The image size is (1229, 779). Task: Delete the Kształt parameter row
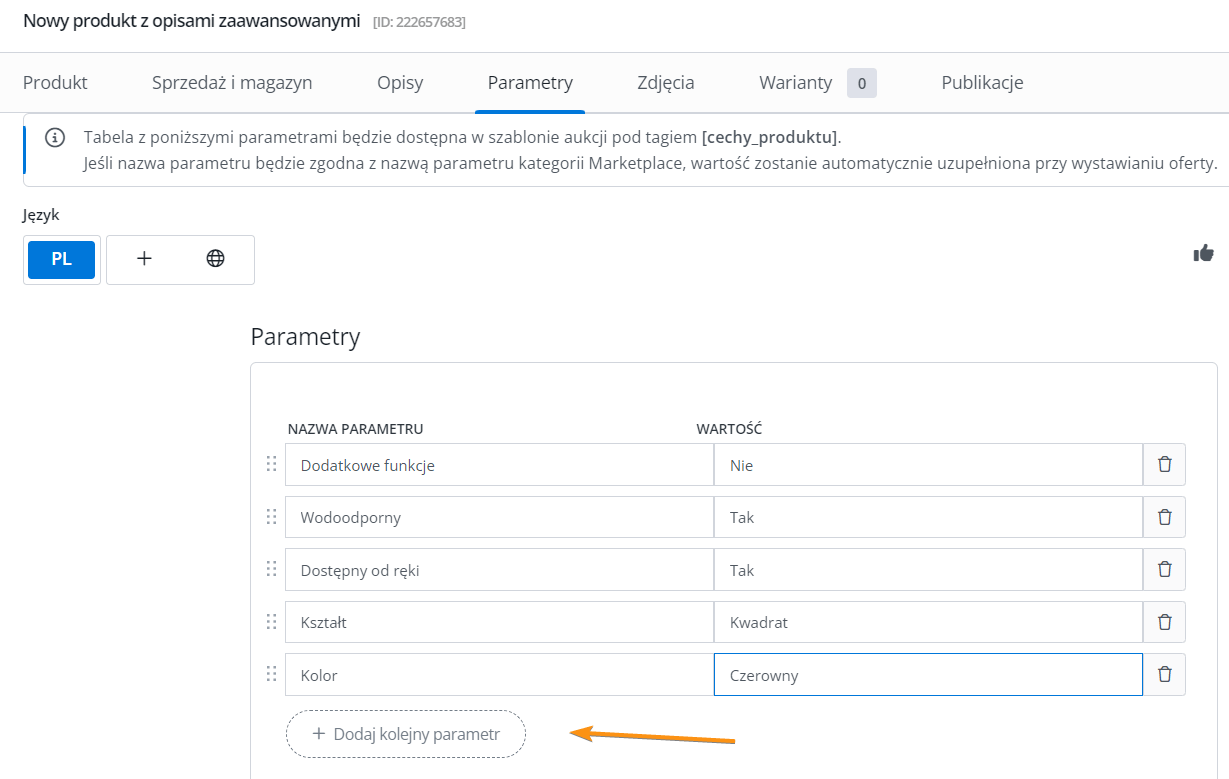(1164, 622)
